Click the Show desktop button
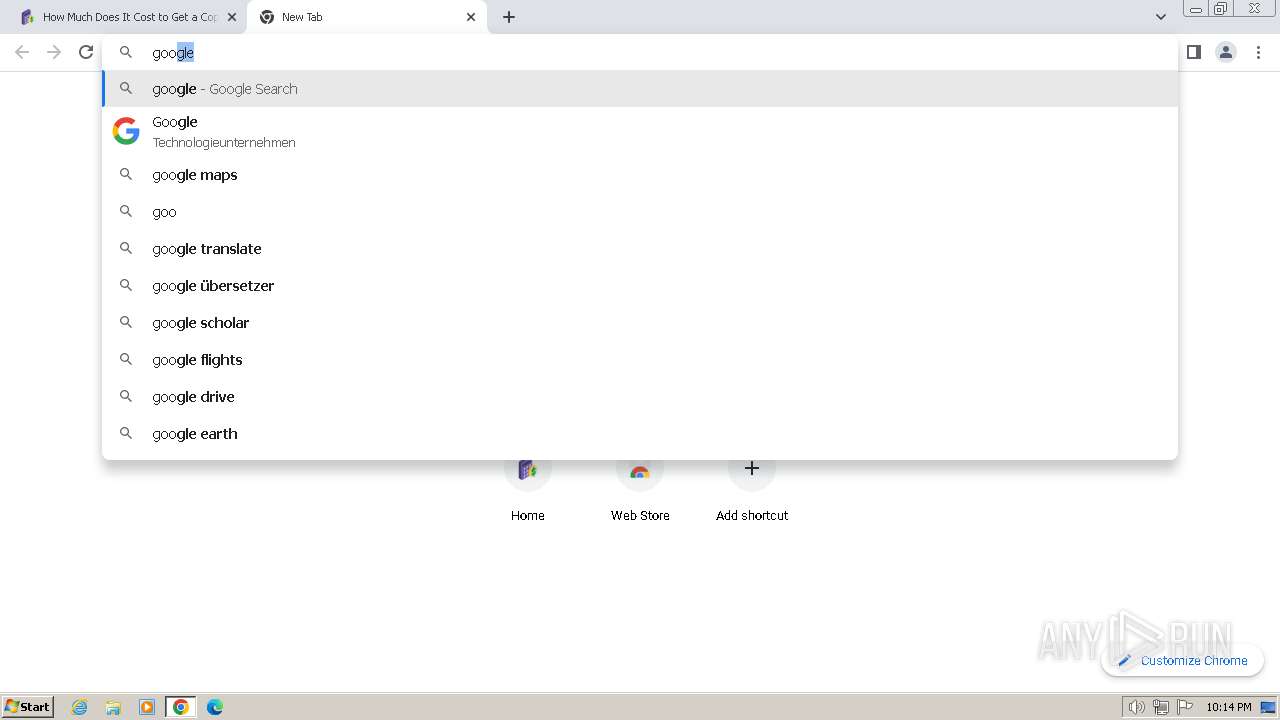The width and height of the screenshot is (1280, 720). [x=1268, y=707]
